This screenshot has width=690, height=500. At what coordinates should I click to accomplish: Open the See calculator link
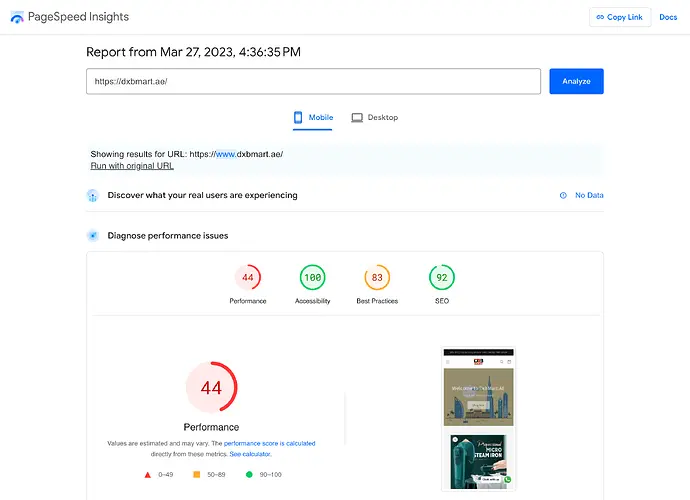250,454
